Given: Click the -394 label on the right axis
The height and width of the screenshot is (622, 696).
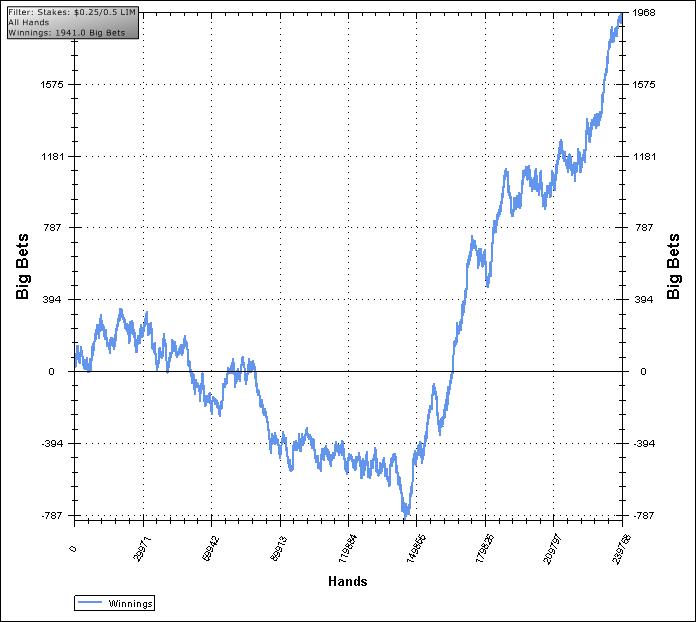Looking at the screenshot, I should pyautogui.click(x=644, y=444).
